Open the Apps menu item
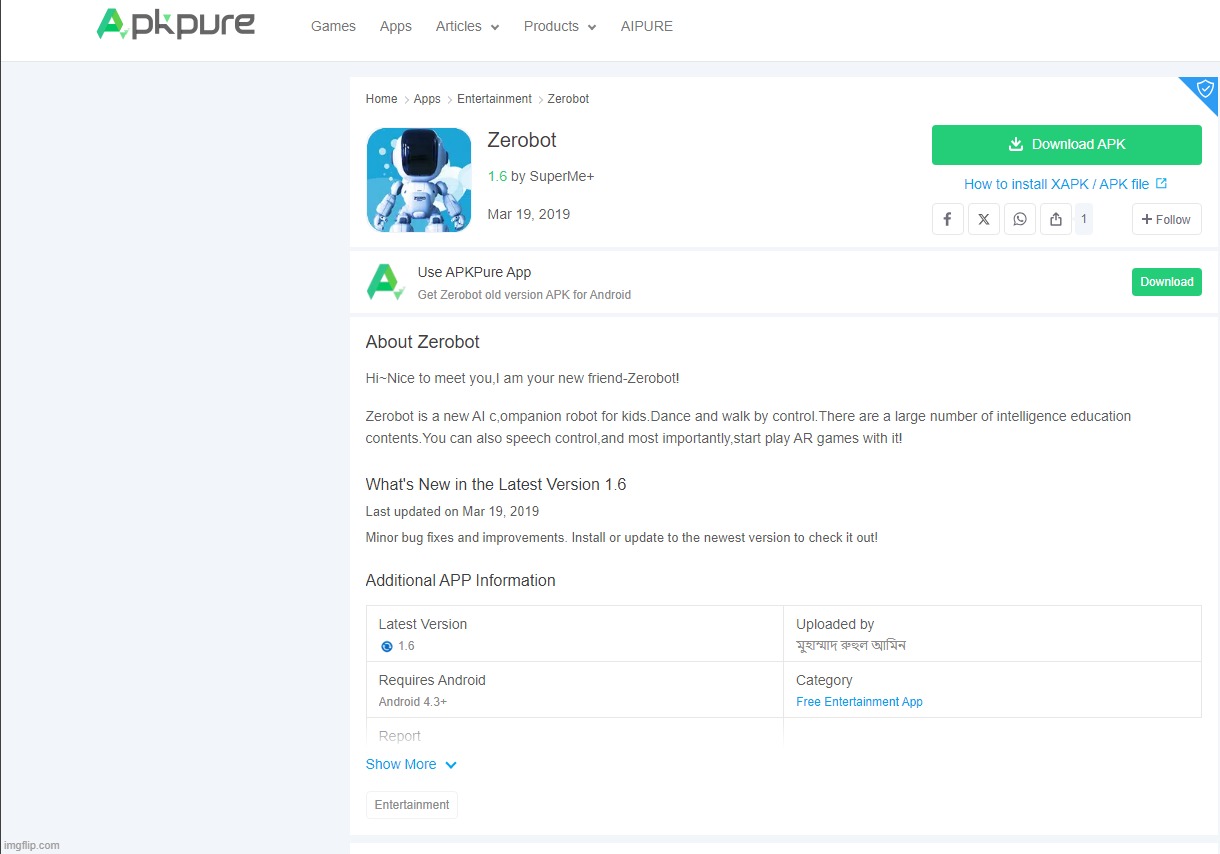1220x854 pixels. click(396, 26)
